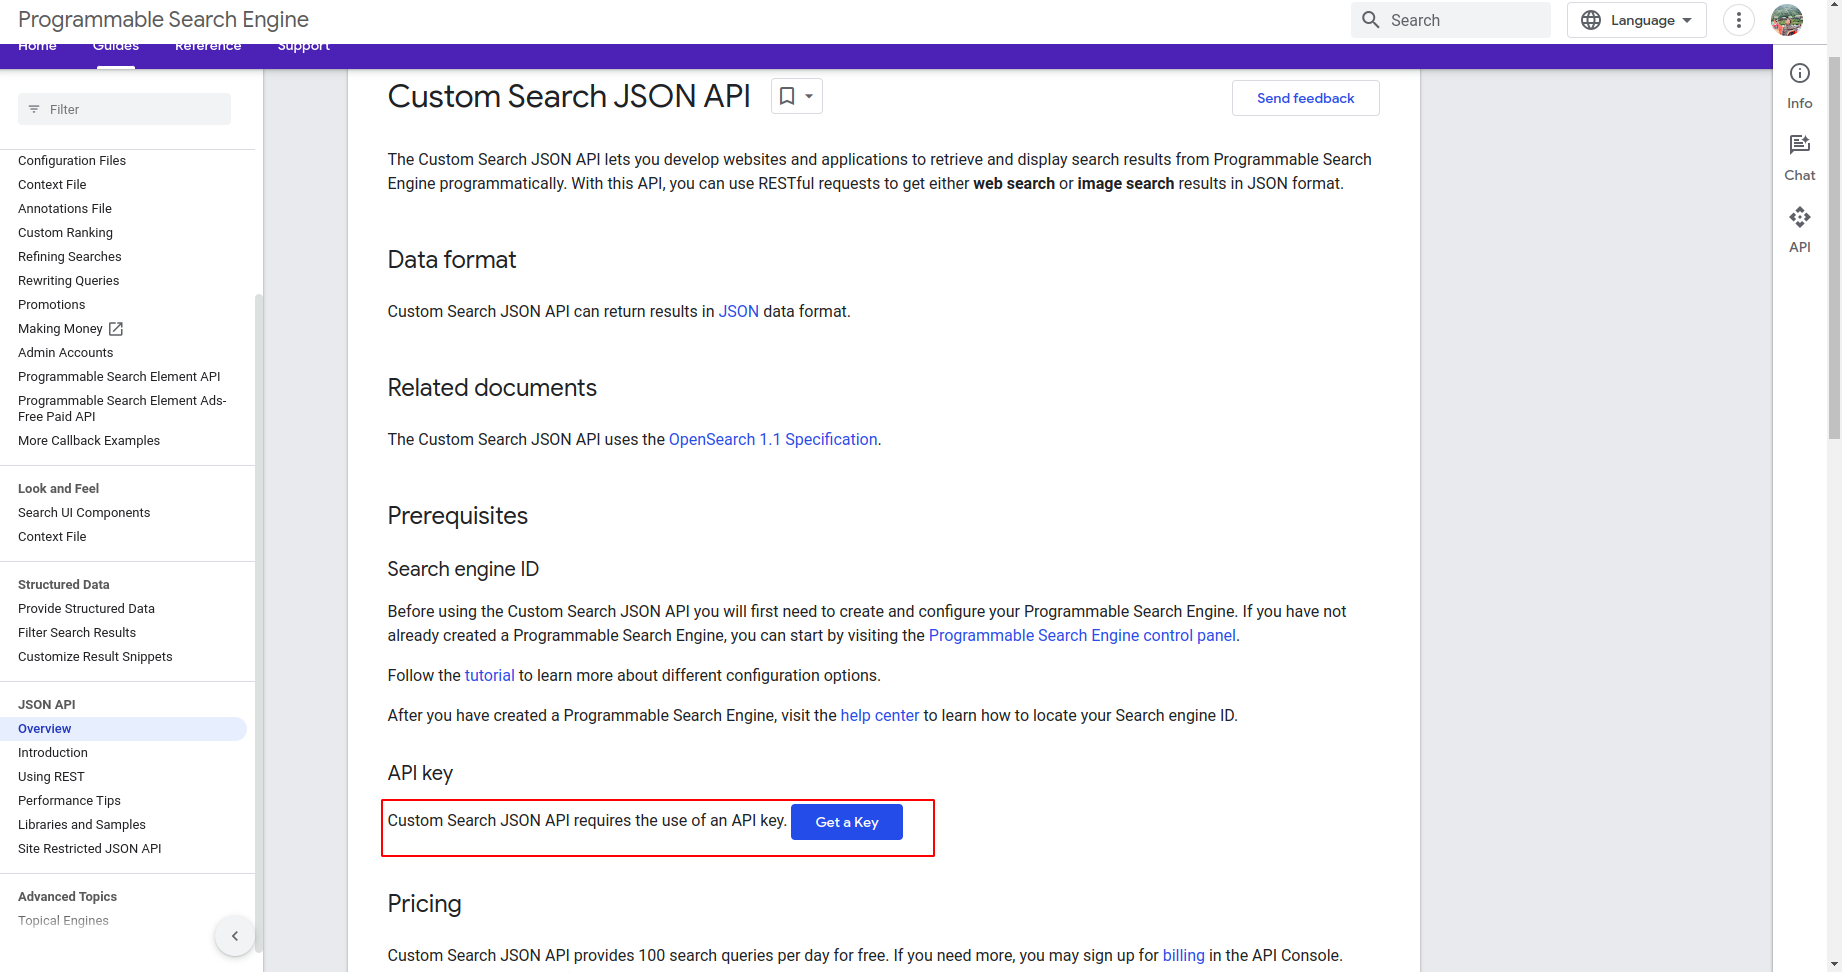Open Search UI Components in sidebar

(x=84, y=513)
